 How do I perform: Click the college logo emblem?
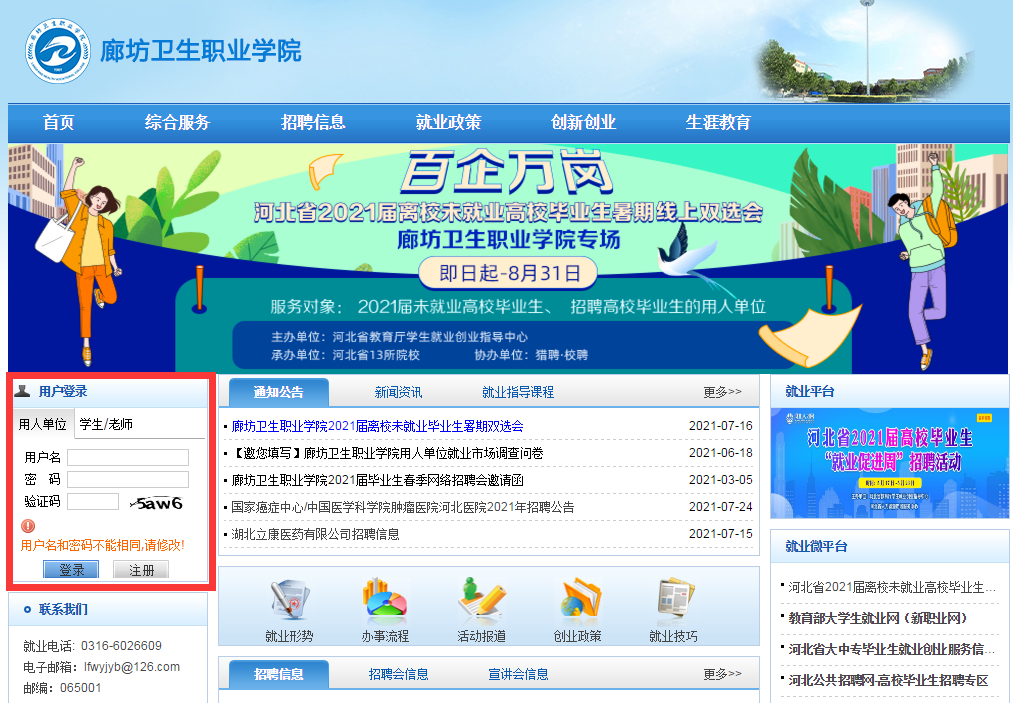[x=57, y=50]
